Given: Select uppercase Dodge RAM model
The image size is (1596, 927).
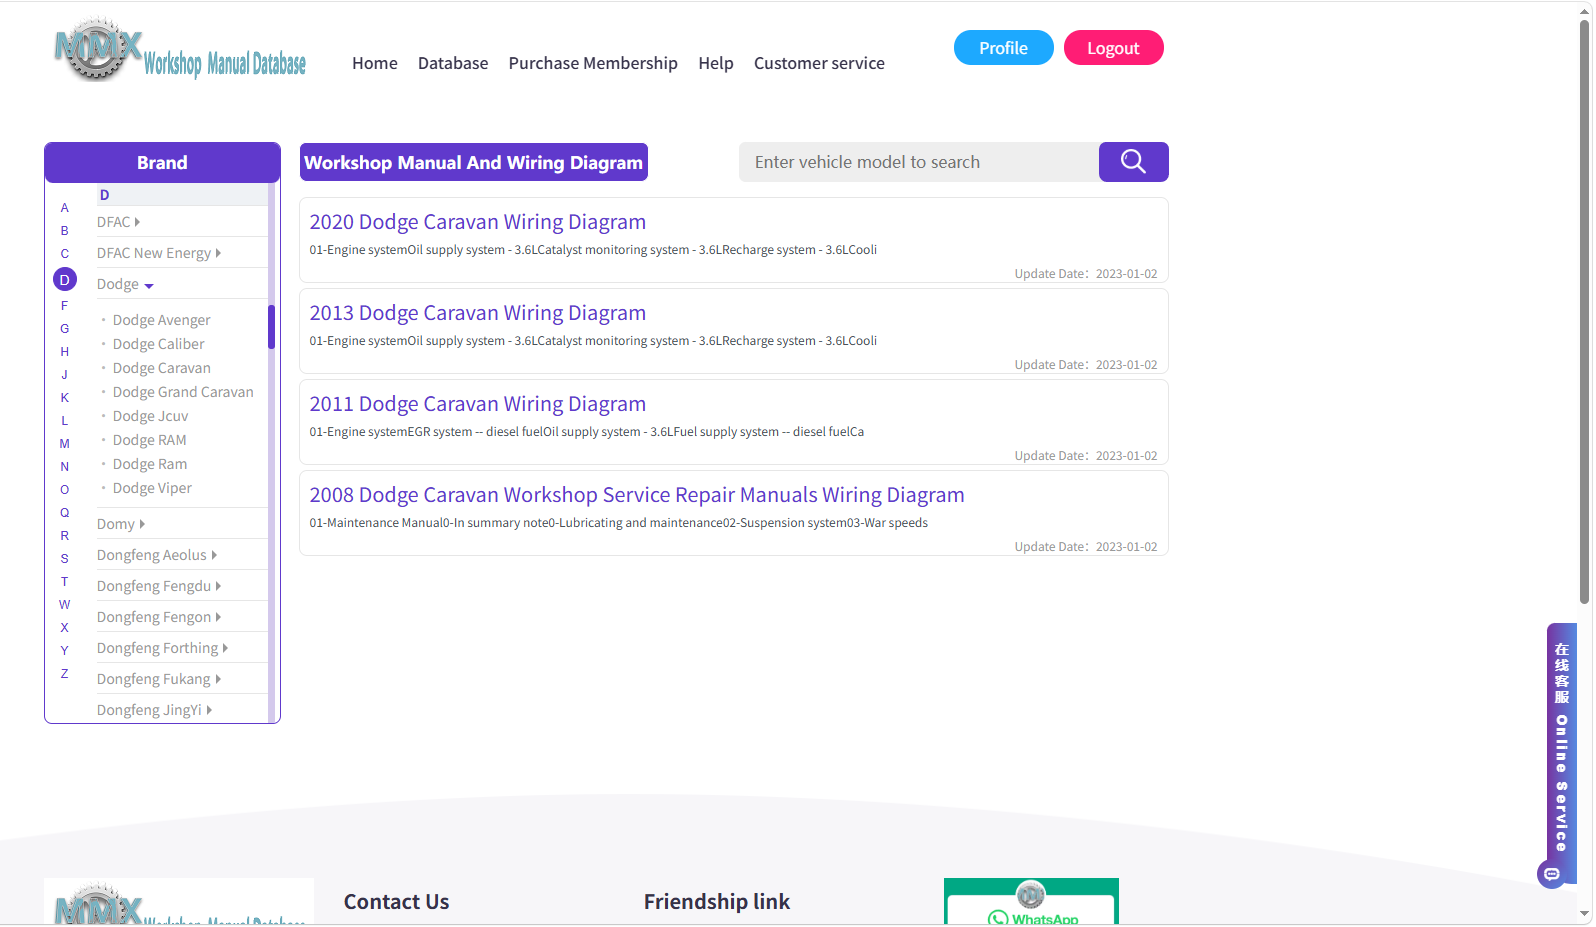Looking at the screenshot, I should (150, 440).
